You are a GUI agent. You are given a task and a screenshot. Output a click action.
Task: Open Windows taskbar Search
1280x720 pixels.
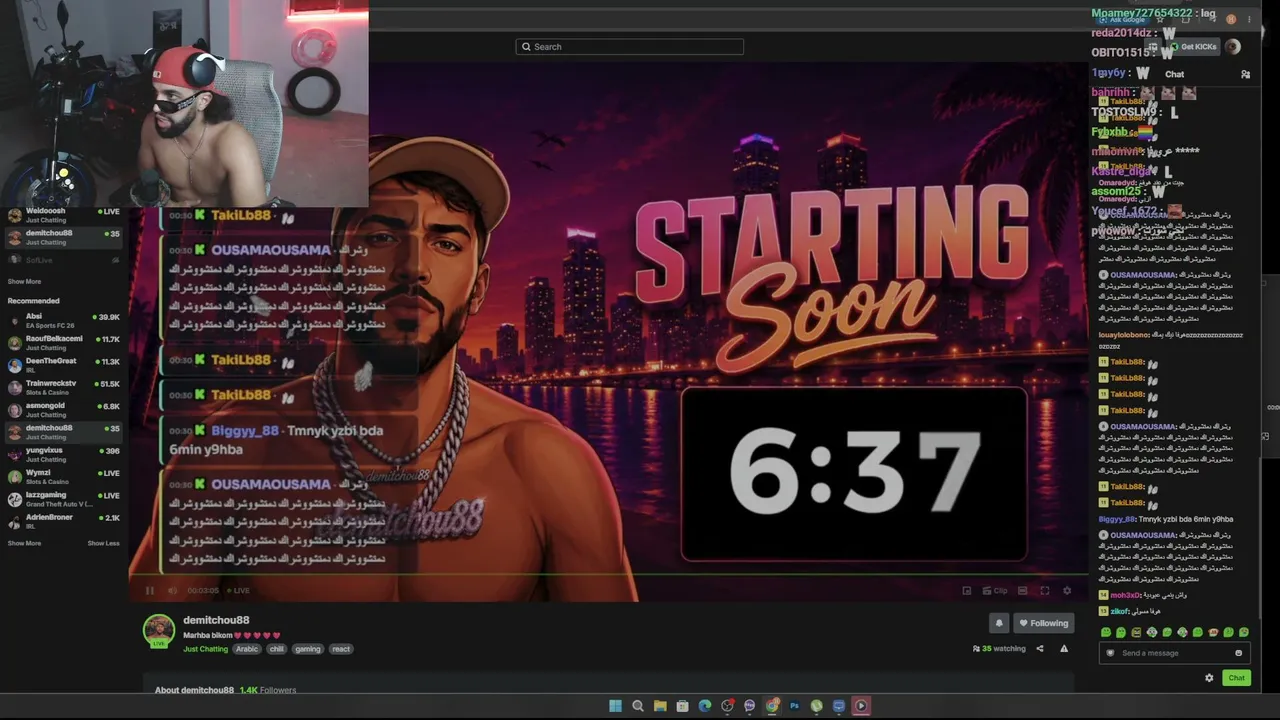(638, 706)
